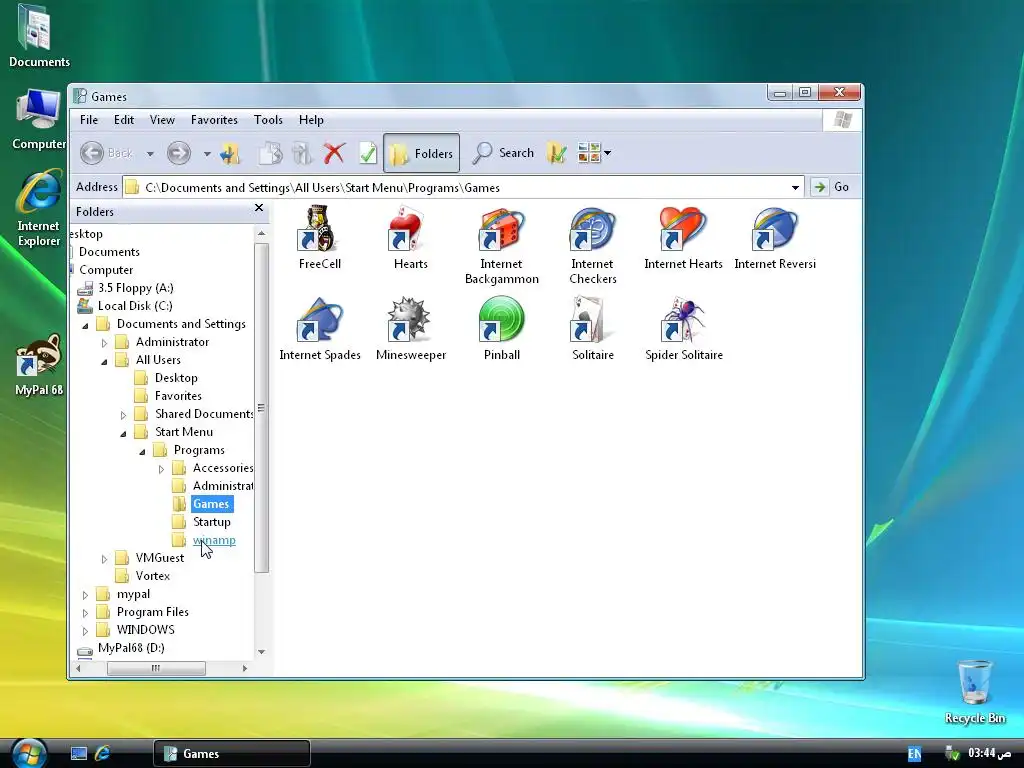Click the green checkmark toolbar icon
This screenshot has height=768, width=1024.
(x=368, y=153)
